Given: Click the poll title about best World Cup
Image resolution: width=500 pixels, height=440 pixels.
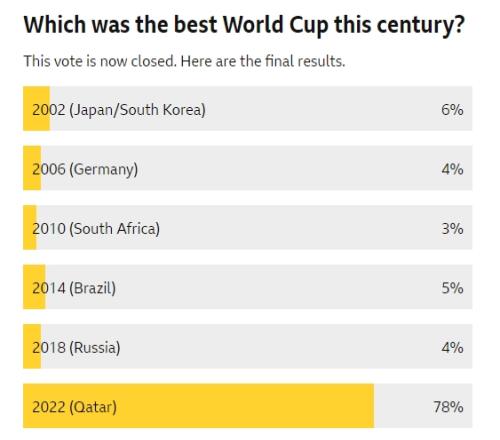Looking at the screenshot, I should click(x=244, y=25).
